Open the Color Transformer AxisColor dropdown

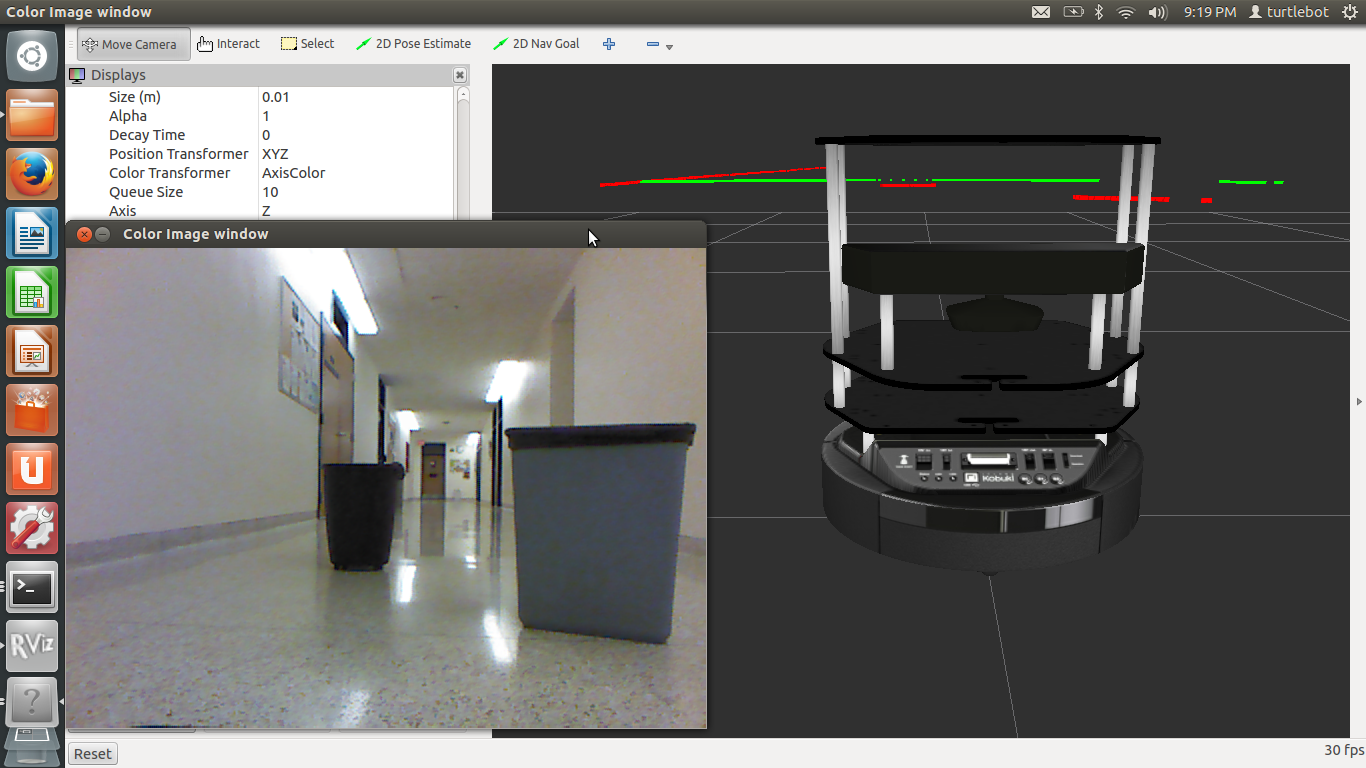pos(355,173)
